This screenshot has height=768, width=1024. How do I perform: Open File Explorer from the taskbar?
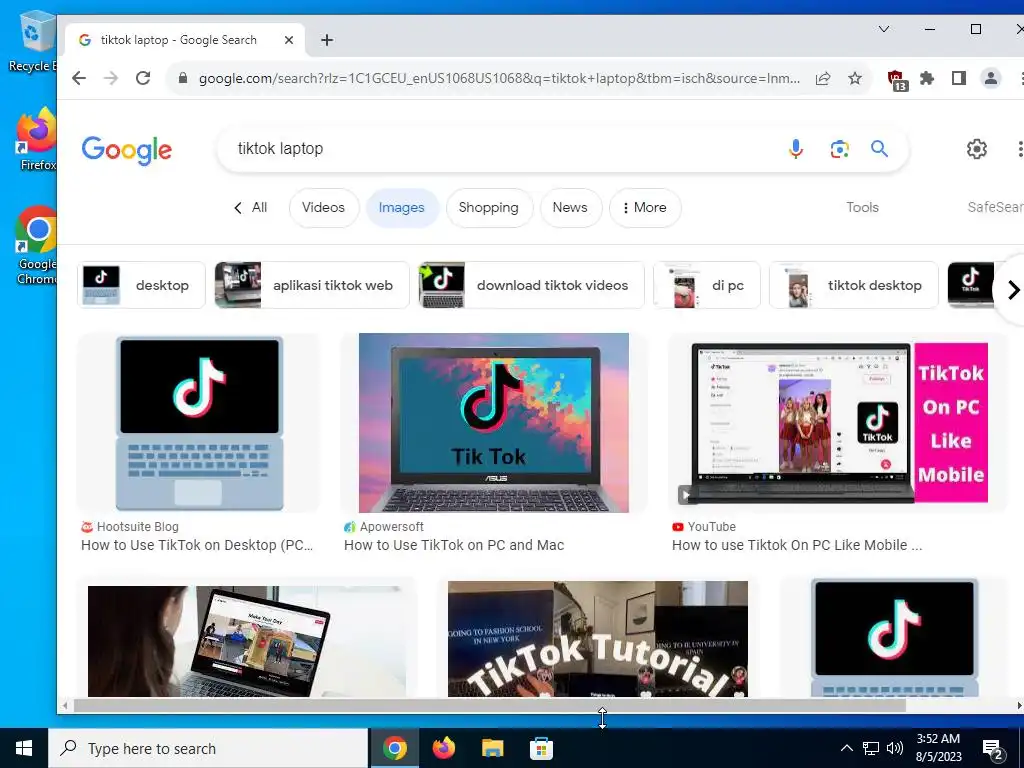pyautogui.click(x=492, y=748)
